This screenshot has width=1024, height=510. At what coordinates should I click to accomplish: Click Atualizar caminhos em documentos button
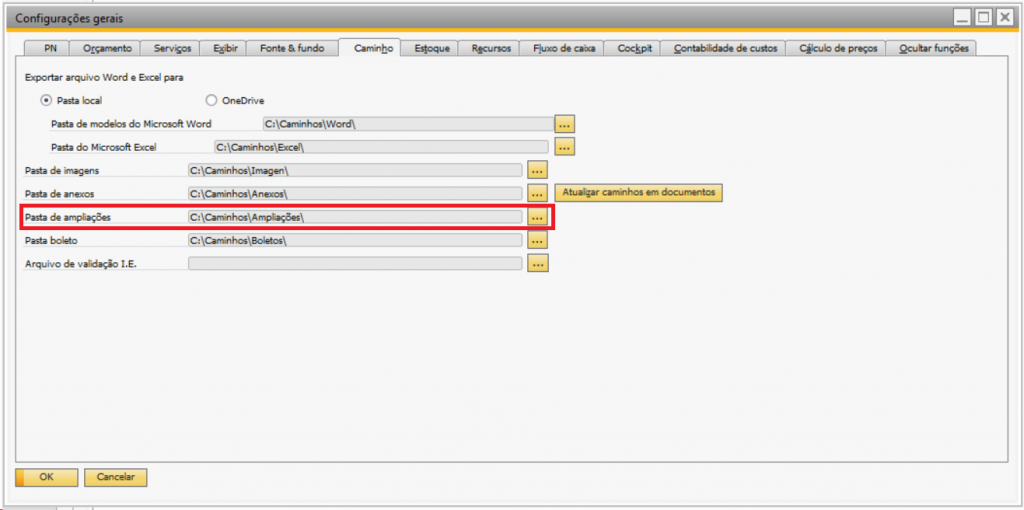(639, 192)
